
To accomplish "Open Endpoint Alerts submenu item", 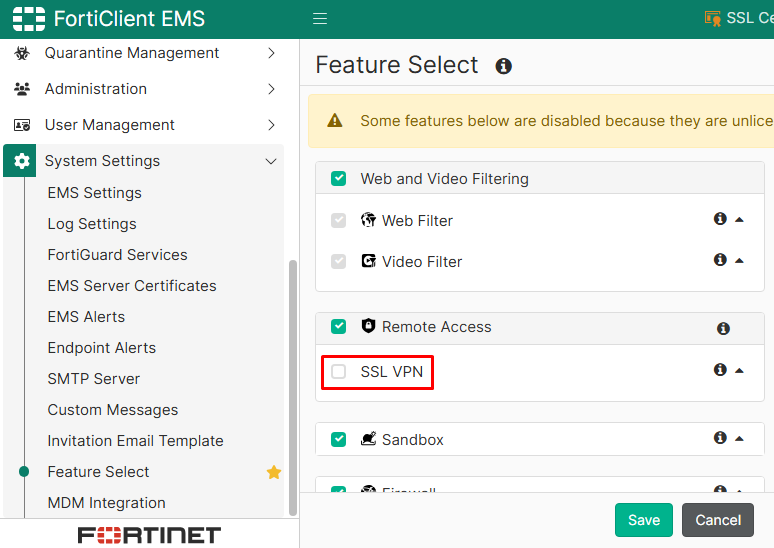I will click(101, 348).
